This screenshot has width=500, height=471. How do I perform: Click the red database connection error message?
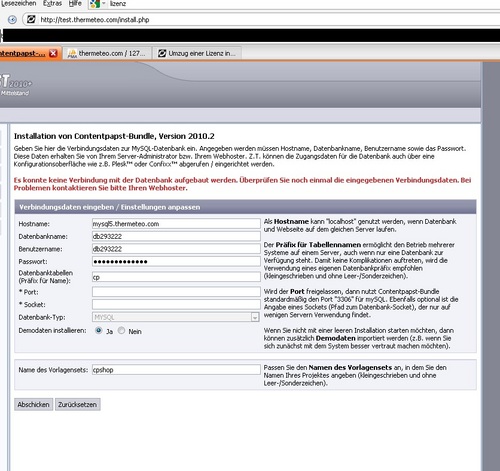(242, 184)
